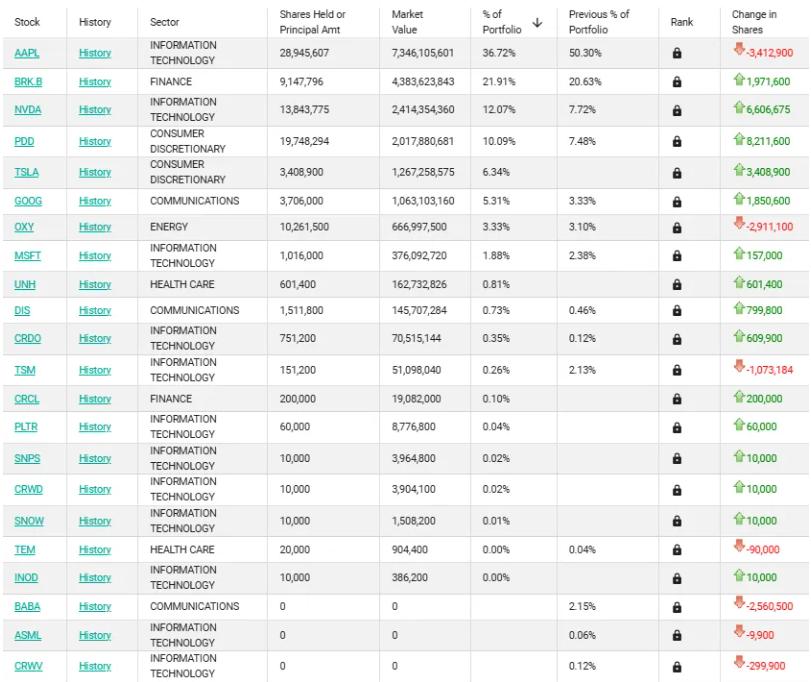The image size is (811, 682).
Task: Click green up arrow in PDD row
Action: (x=739, y=139)
